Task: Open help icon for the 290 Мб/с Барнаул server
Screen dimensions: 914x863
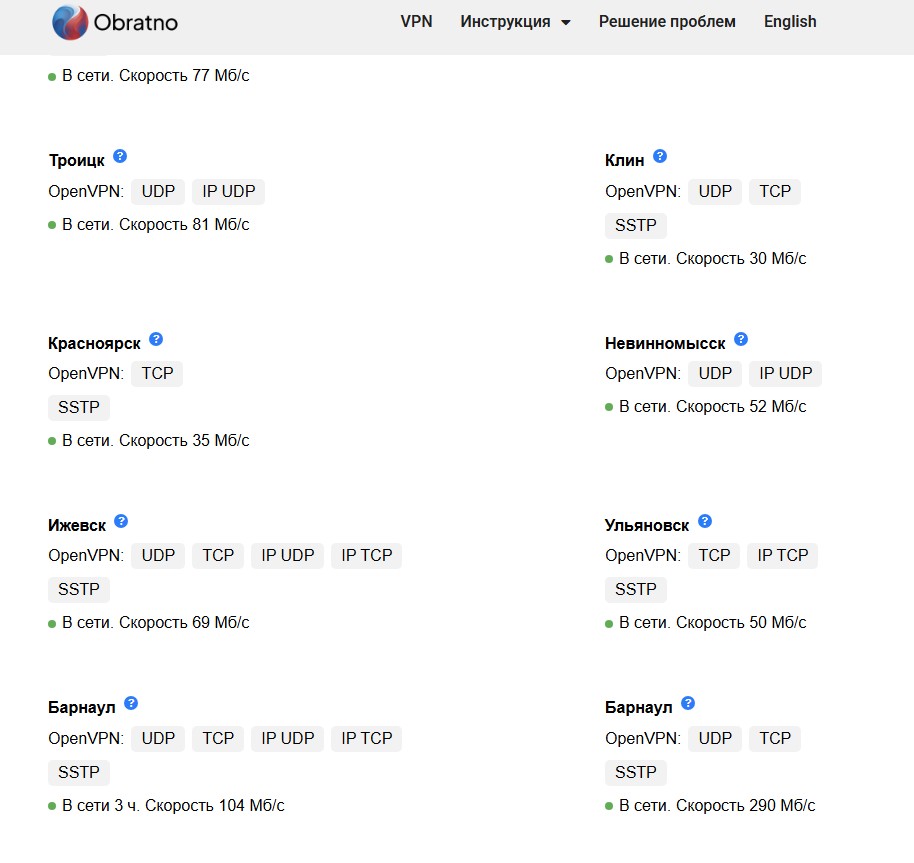Action: (688, 703)
